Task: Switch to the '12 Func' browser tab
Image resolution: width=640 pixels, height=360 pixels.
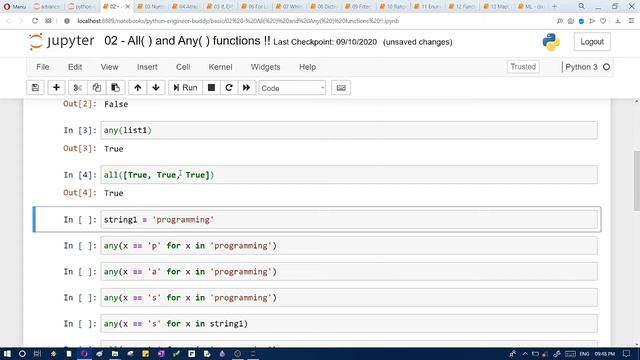Action: point(462,7)
